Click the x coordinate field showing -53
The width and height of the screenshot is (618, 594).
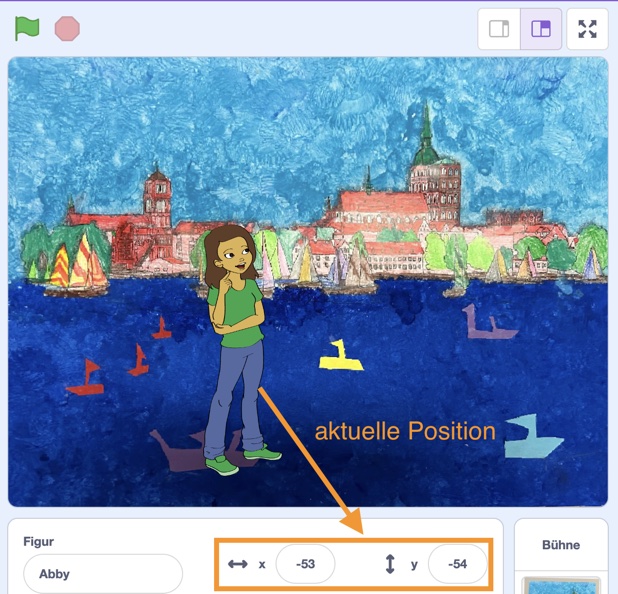click(x=305, y=564)
